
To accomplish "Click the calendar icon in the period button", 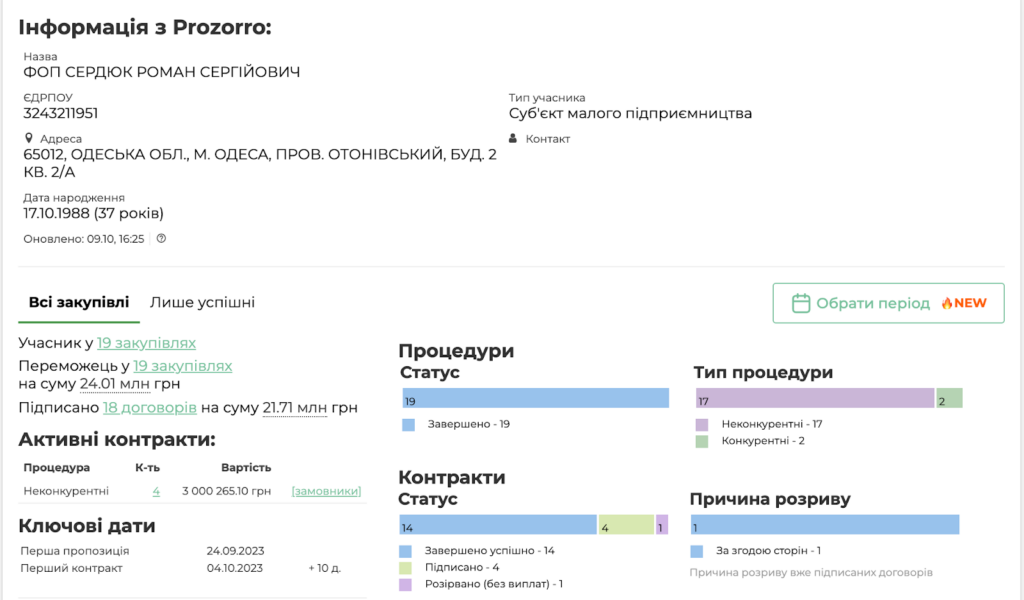I will click(800, 303).
